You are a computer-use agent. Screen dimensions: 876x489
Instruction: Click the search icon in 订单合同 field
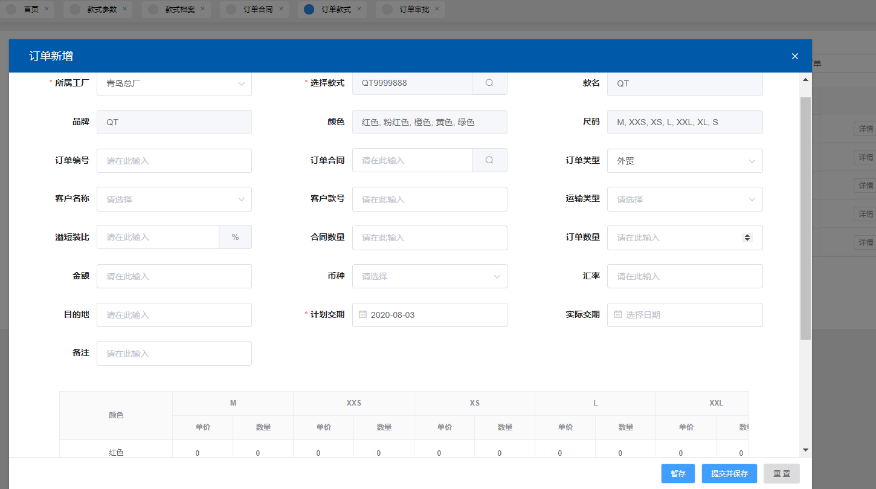pos(489,160)
